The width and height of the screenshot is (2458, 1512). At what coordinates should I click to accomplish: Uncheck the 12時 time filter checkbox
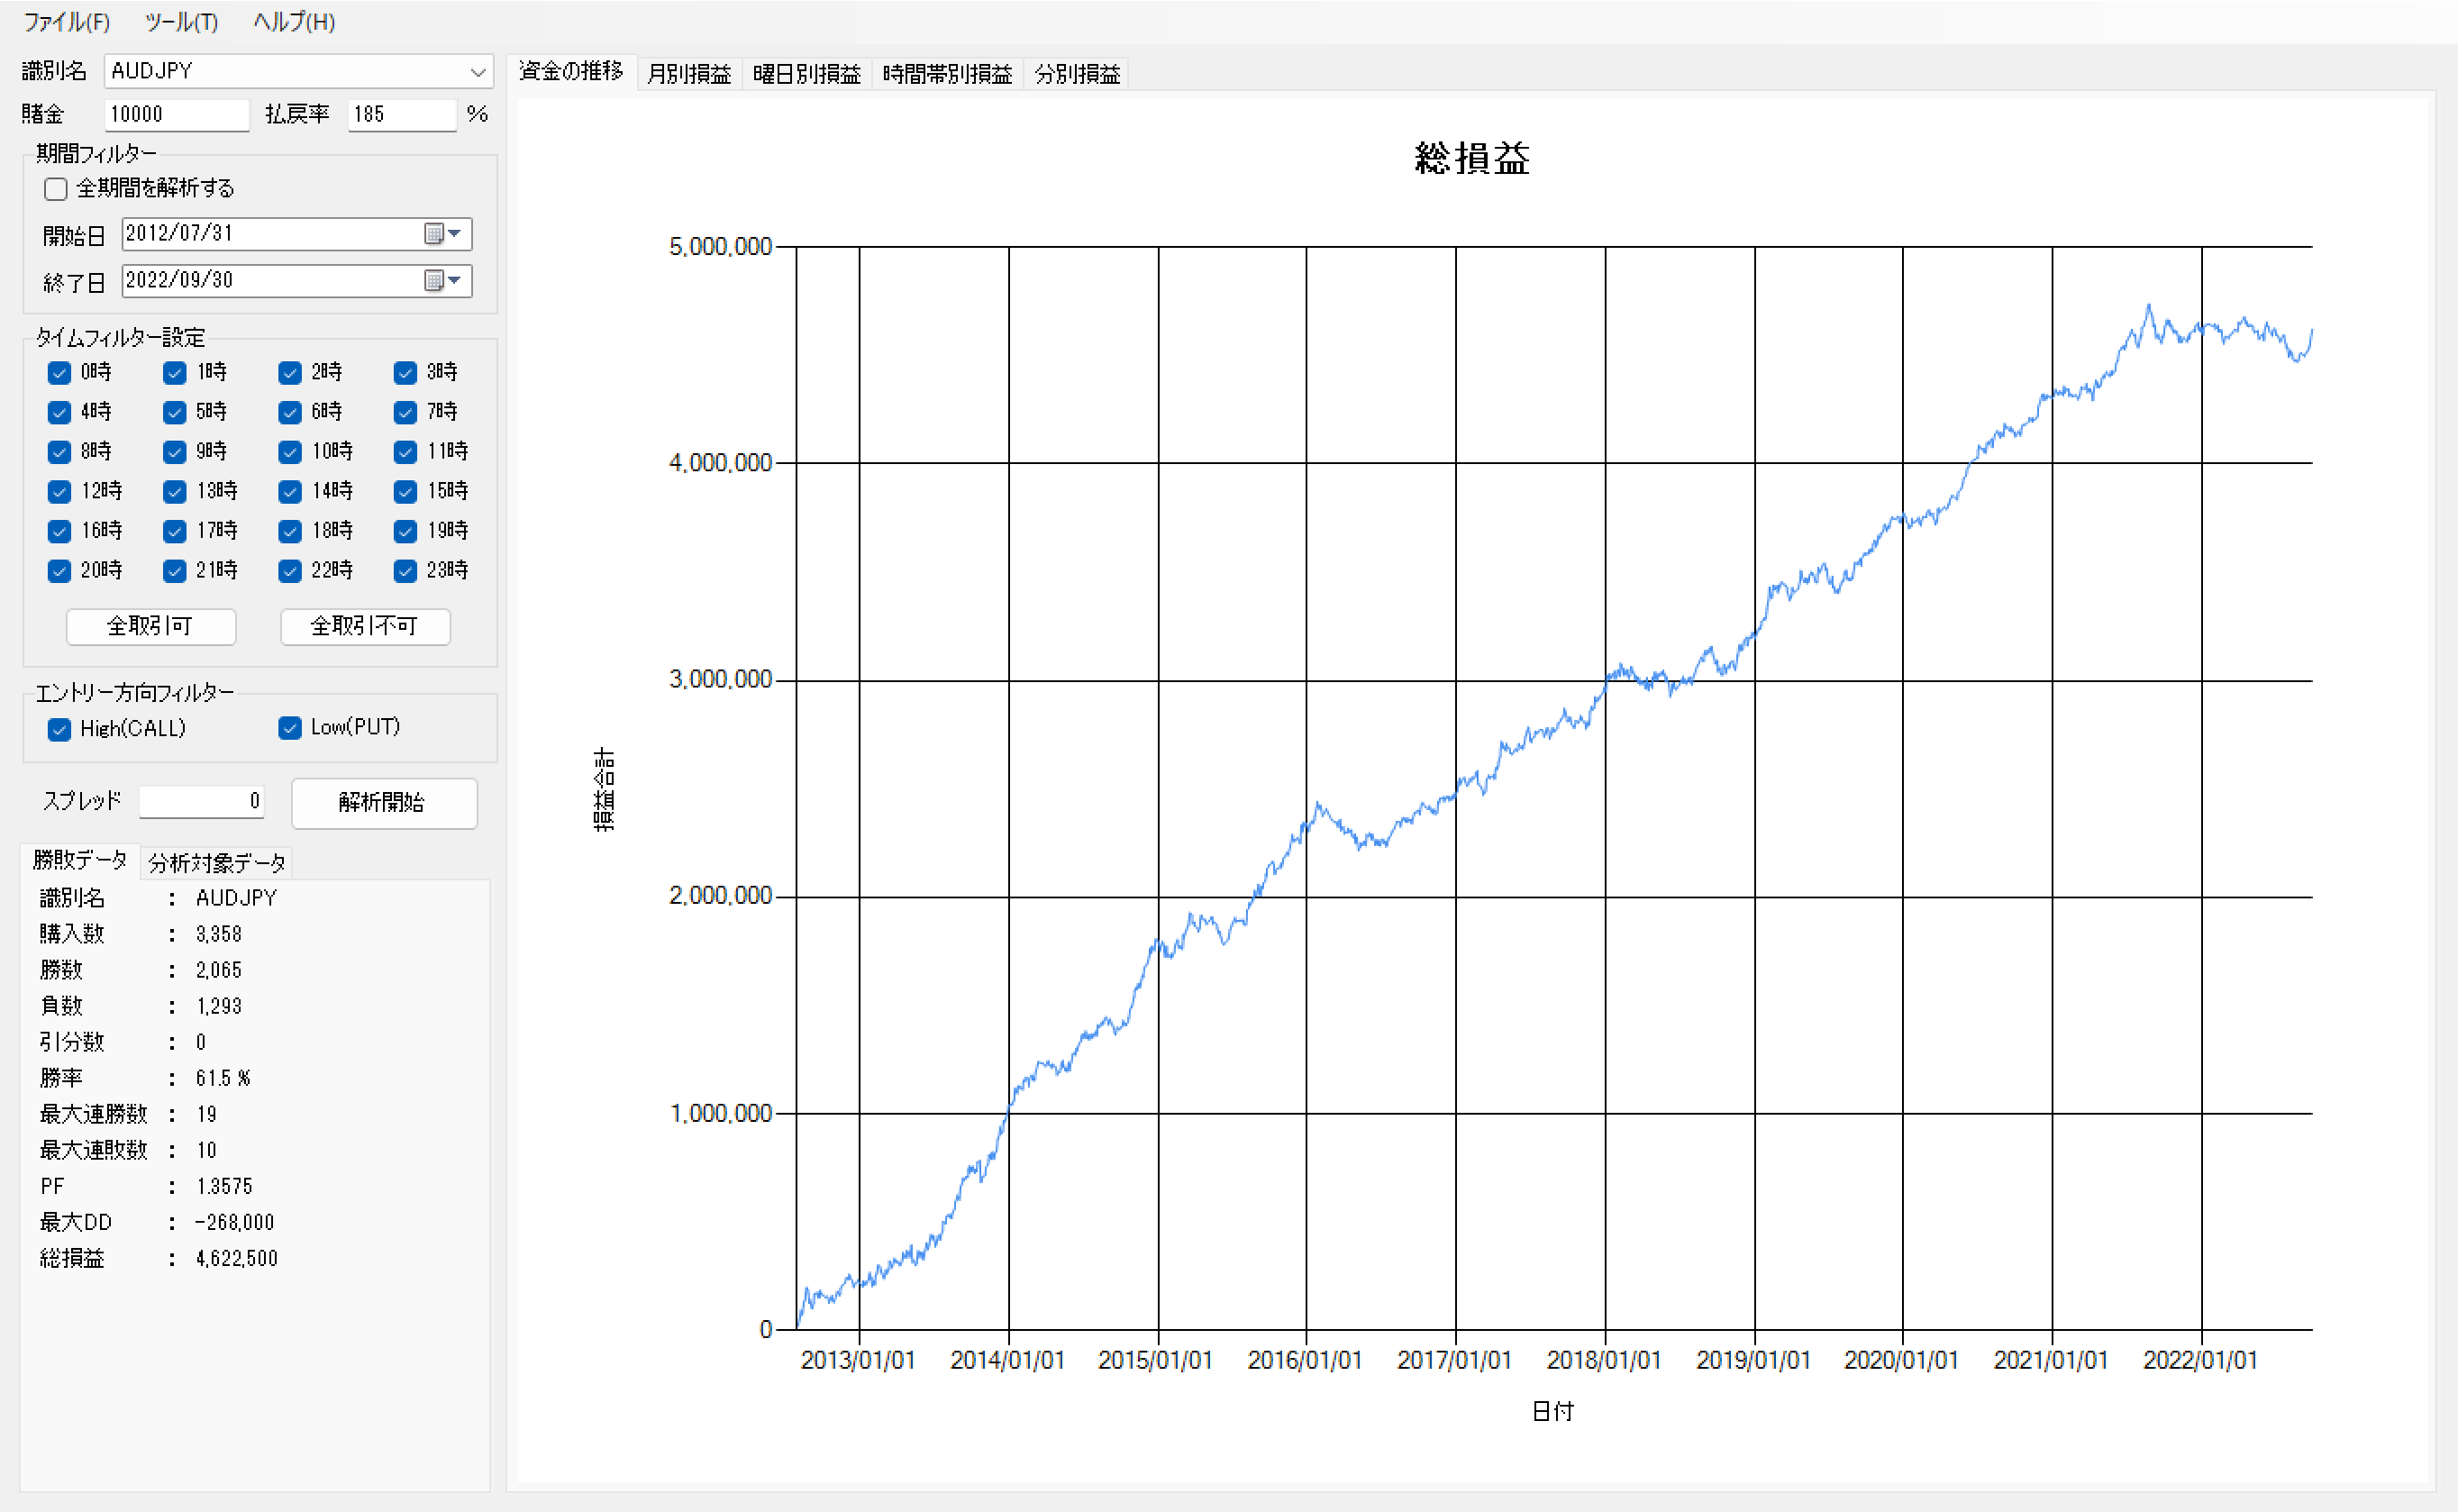(59, 492)
